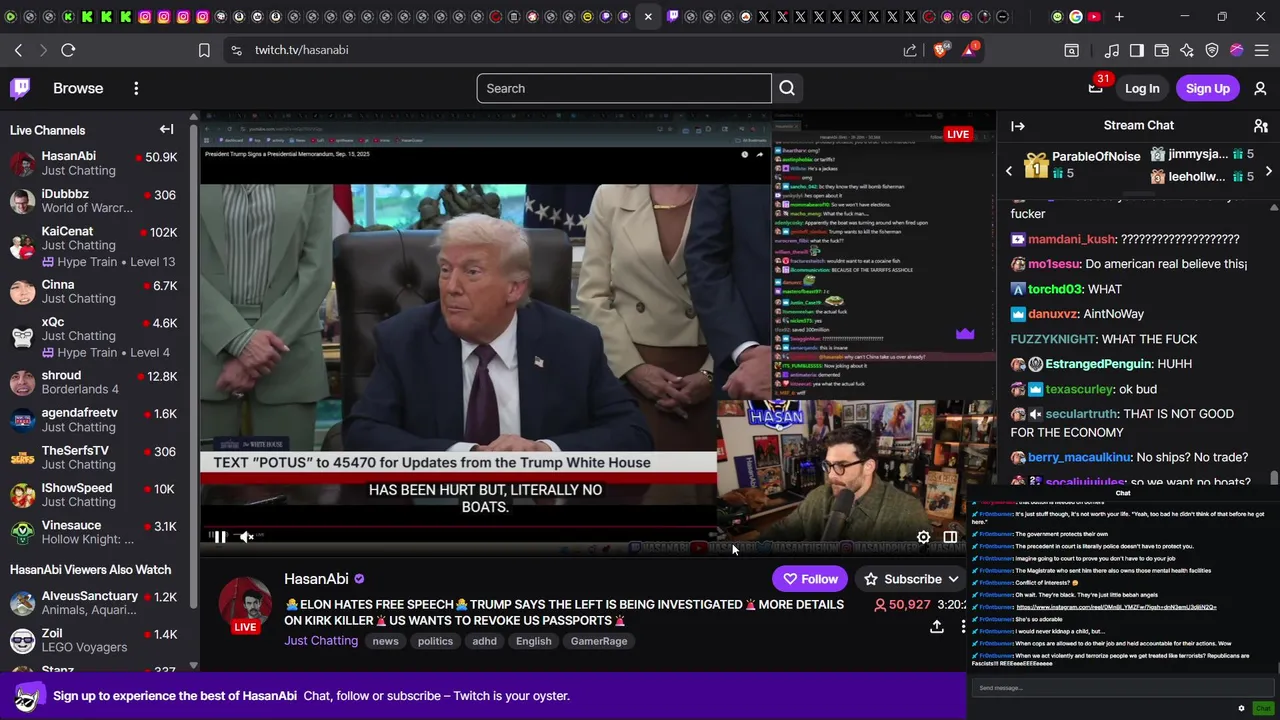Open iDubbbz channel in sidebar
This screenshot has height=720, width=1280.
pyautogui.click(x=95, y=201)
